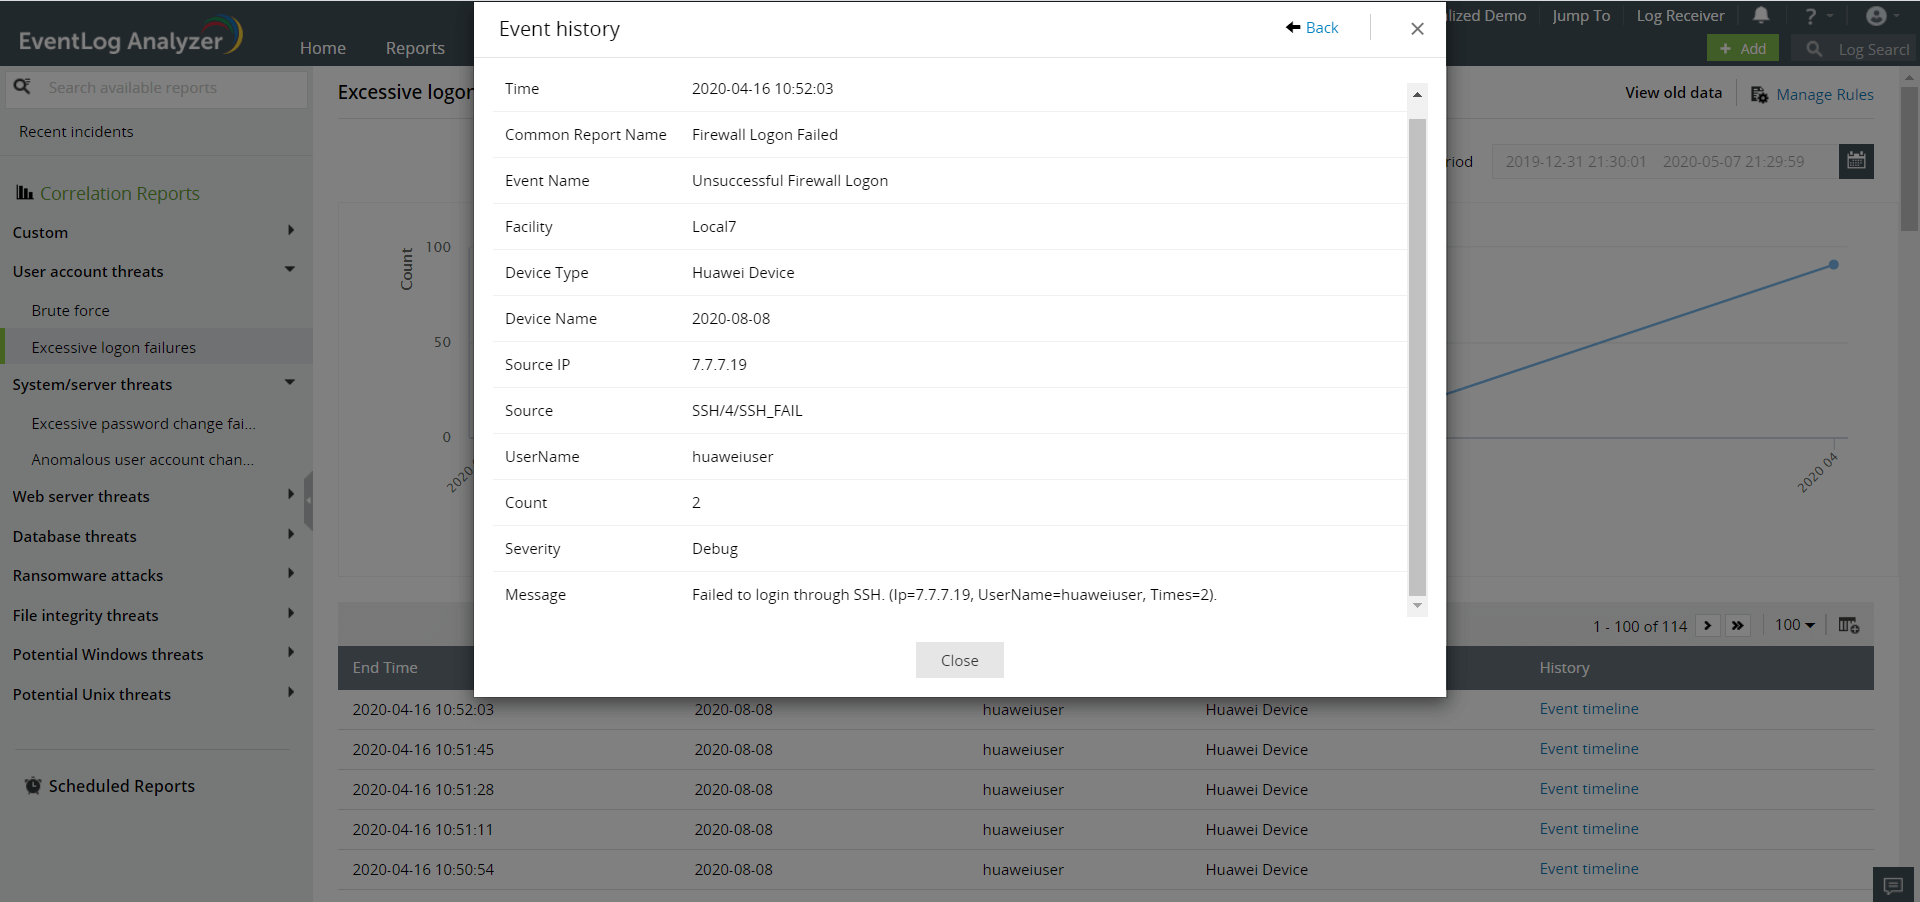Click the green Add button
Image resolution: width=1920 pixels, height=902 pixels.
1743,48
